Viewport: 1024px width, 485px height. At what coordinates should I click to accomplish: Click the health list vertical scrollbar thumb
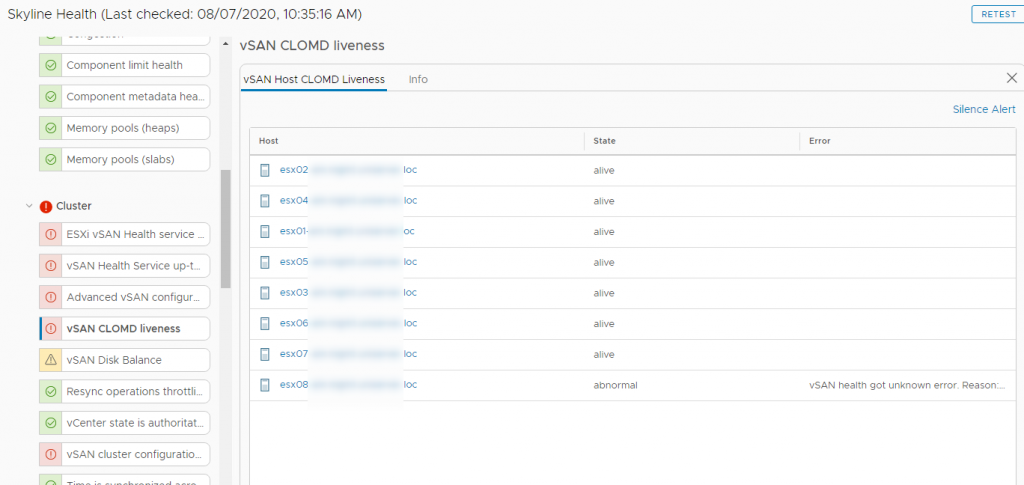coord(225,228)
